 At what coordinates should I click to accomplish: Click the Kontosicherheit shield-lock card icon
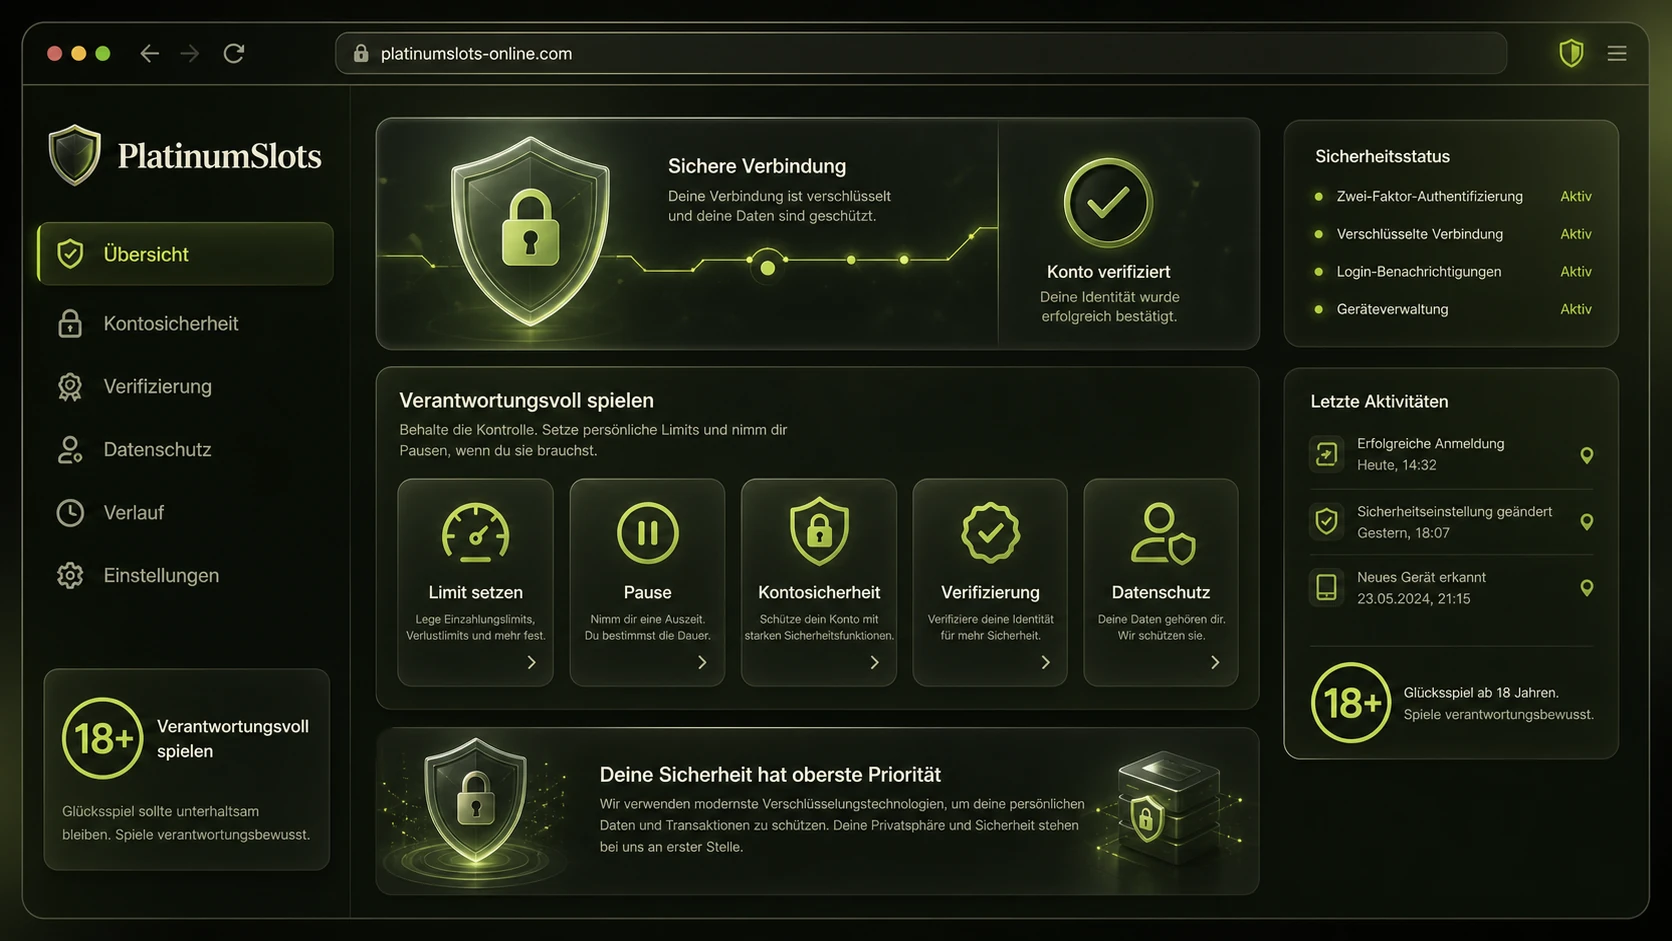click(819, 531)
